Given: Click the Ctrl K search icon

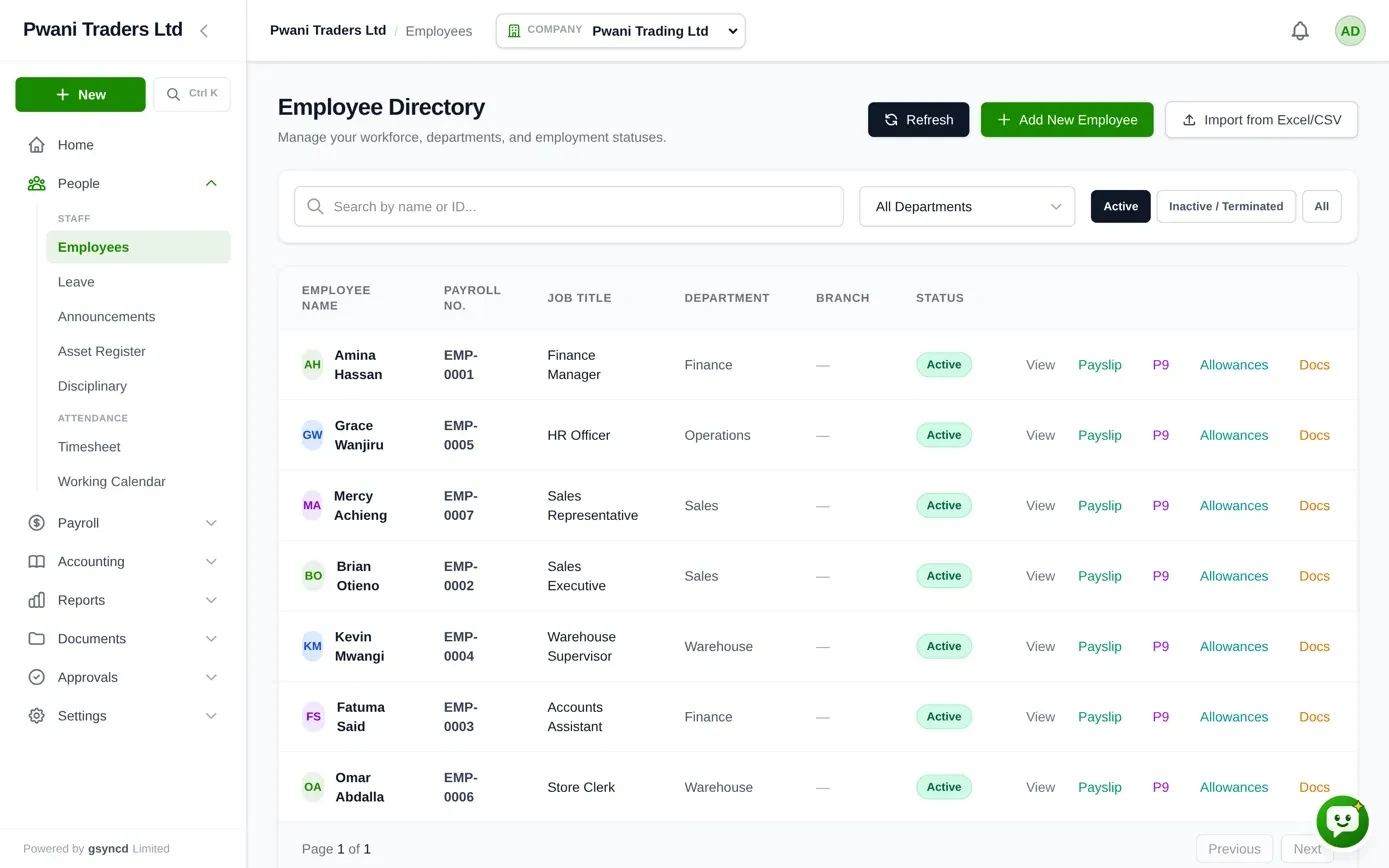Looking at the screenshot, I should [173, 94].
